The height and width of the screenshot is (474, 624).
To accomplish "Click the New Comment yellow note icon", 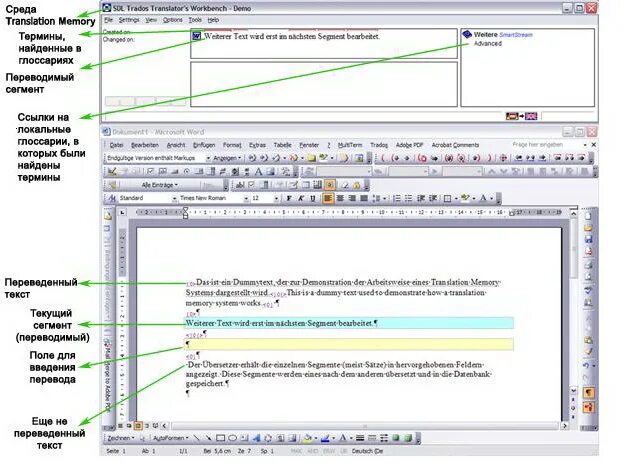I will (312, 158).
